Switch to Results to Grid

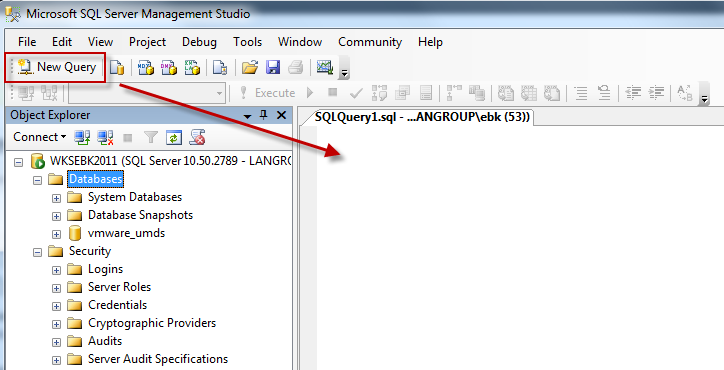(x=529, y=93)
